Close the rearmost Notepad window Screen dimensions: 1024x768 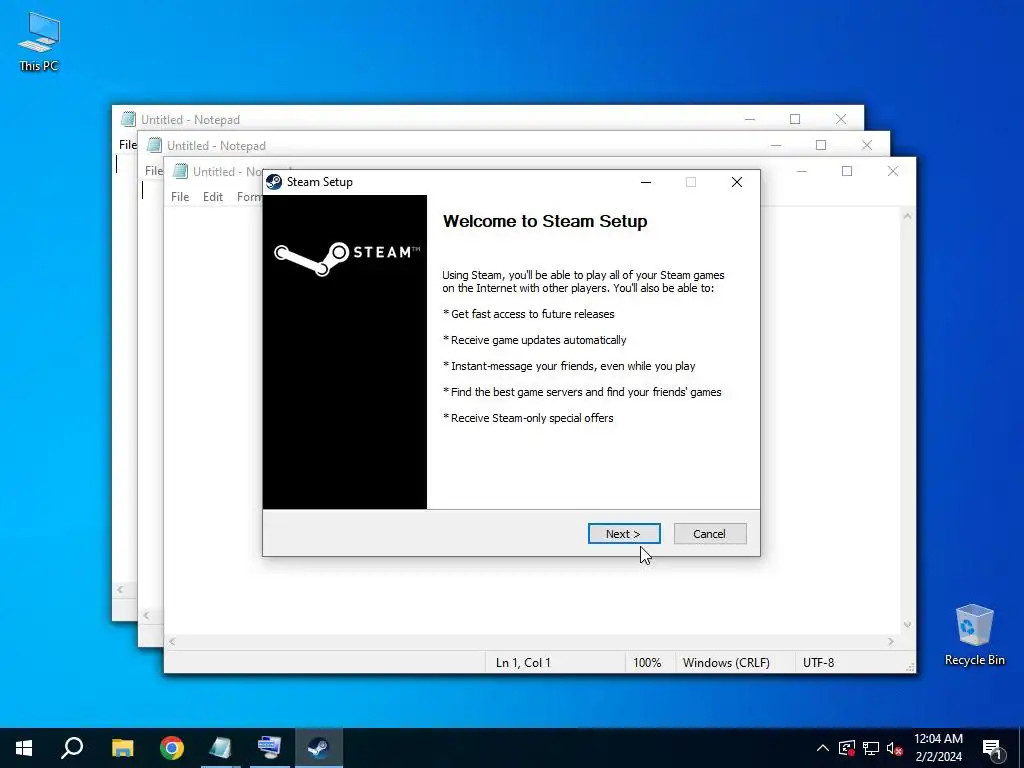pyautogui.click(x=841, y=120)
